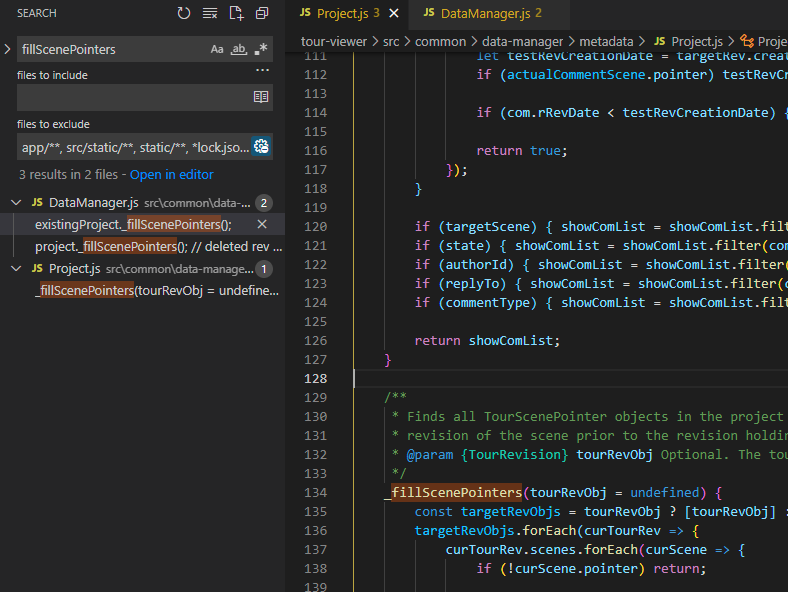This screenshot has height=592, width=788.
Task: Open search results in editor link
Action: pos(171,174)
